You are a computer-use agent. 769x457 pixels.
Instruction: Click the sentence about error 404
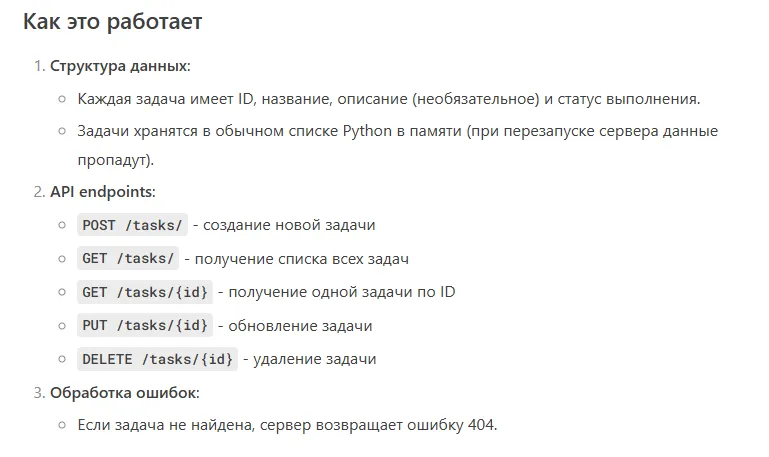click(287, 425)
